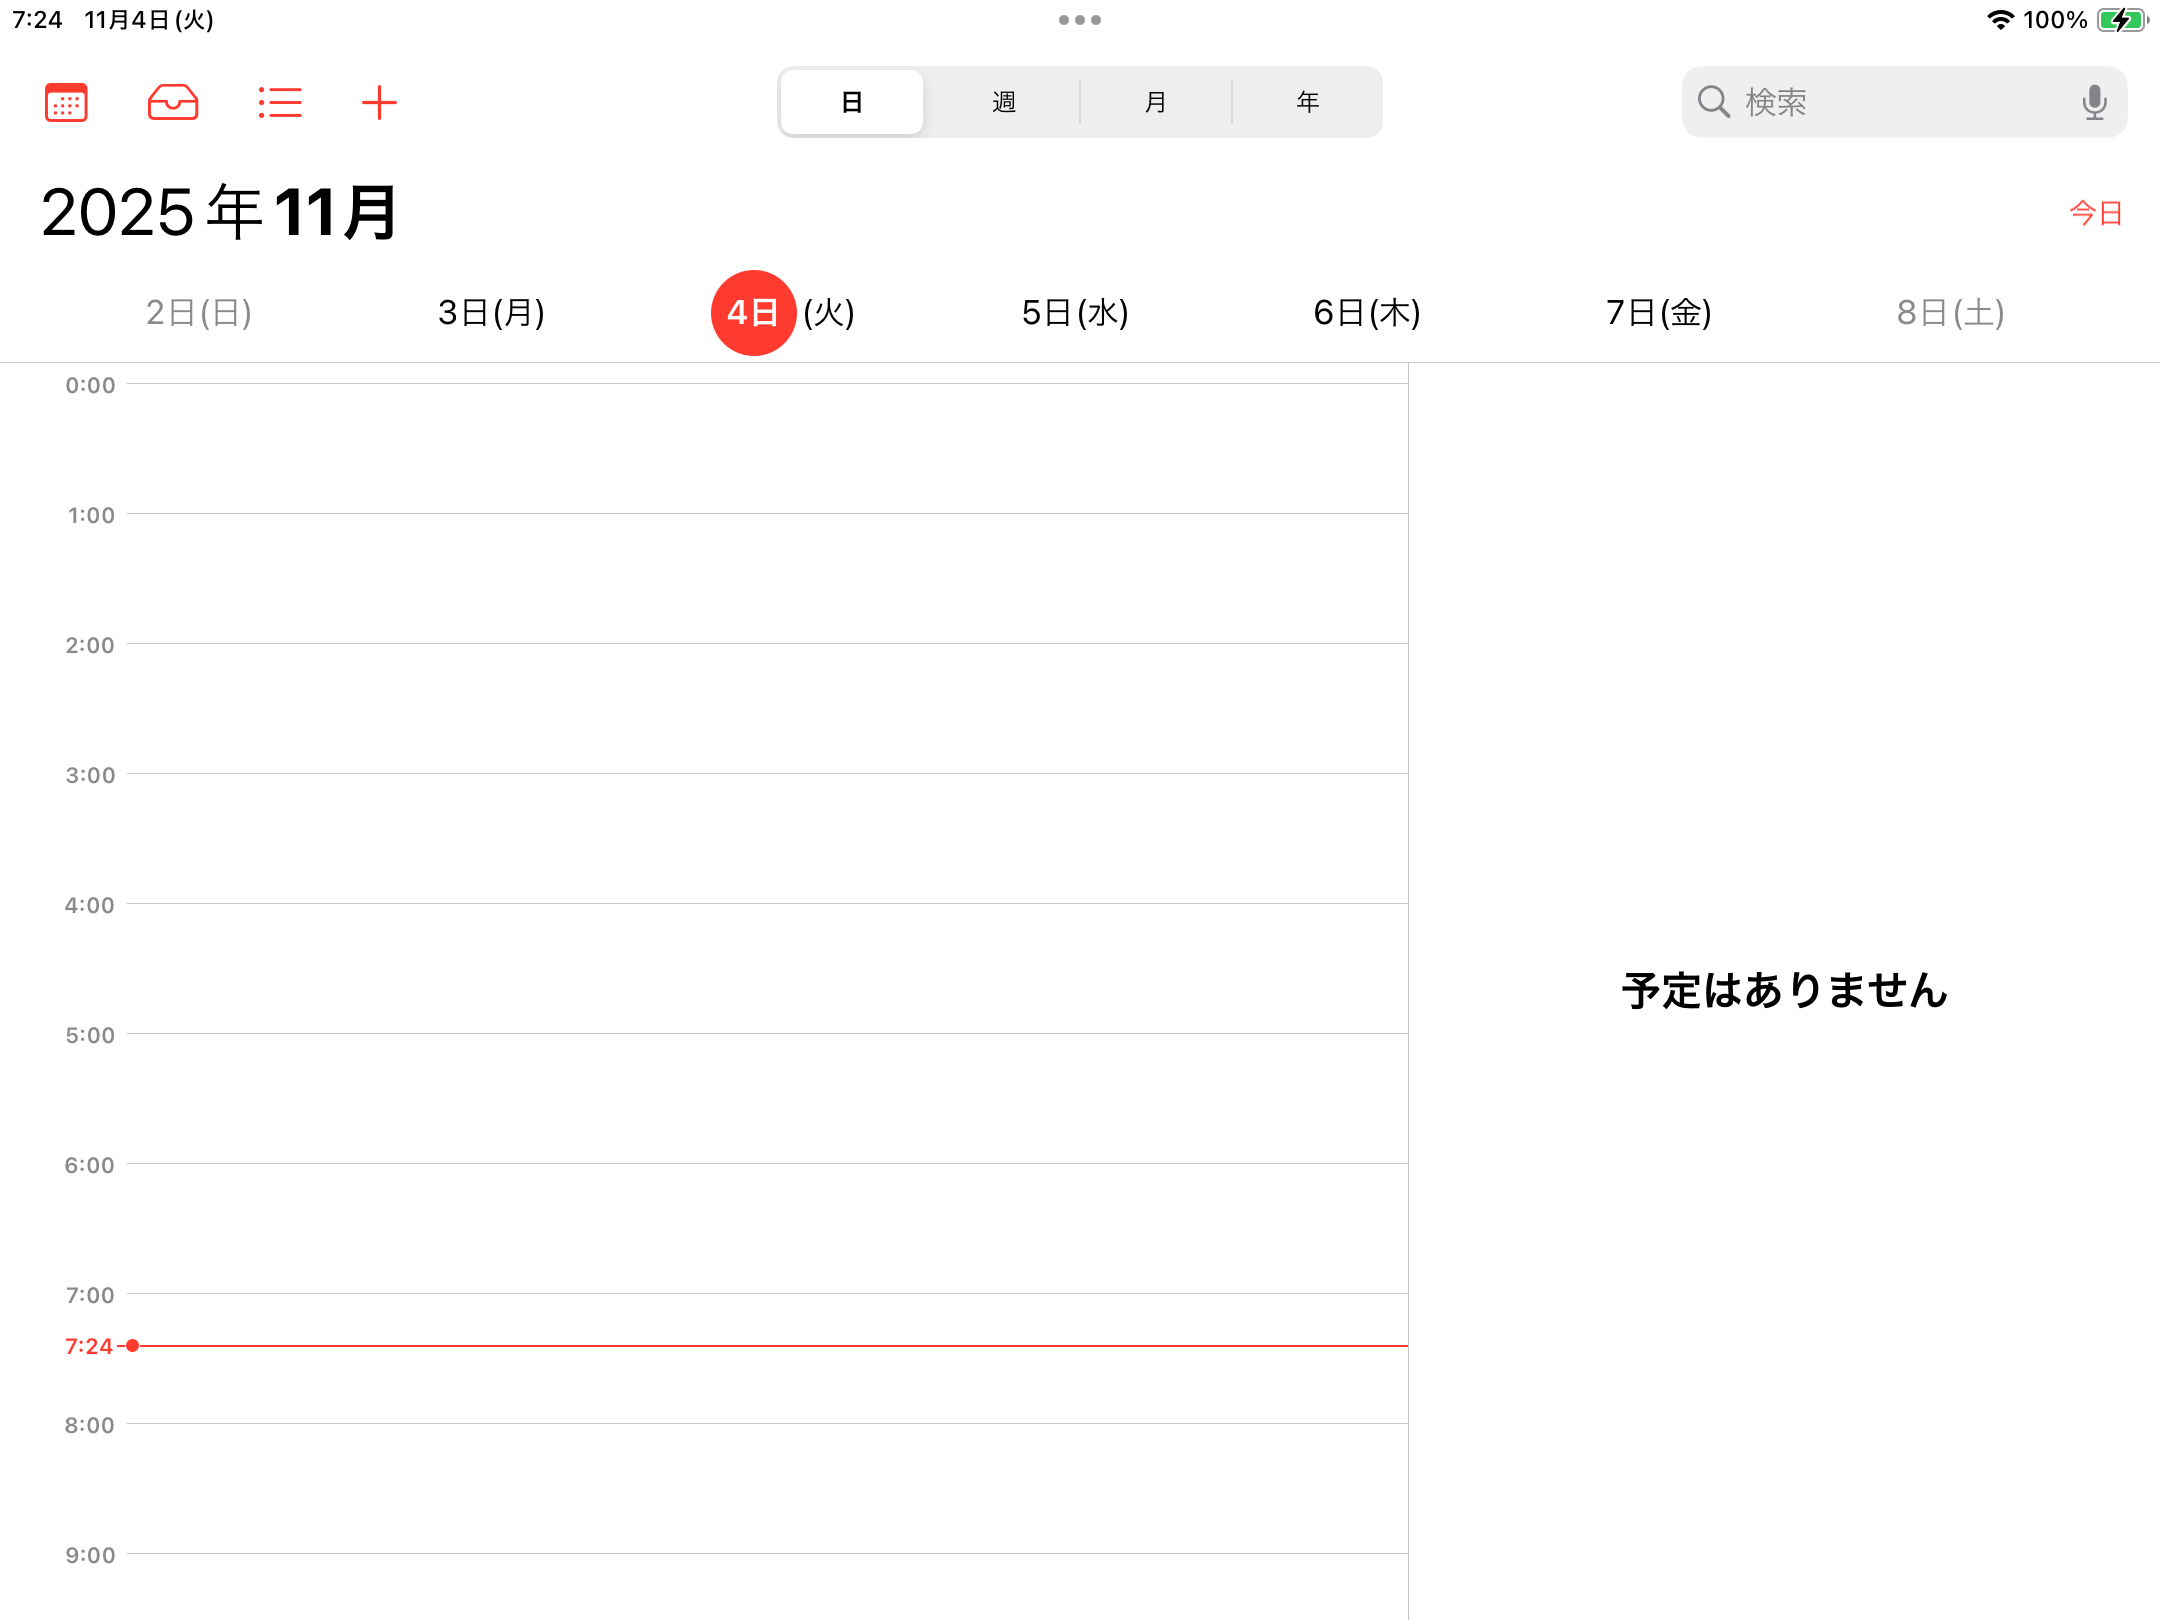Select 6日(木) in the week strip
2160x1620 pixels.
1367,313
